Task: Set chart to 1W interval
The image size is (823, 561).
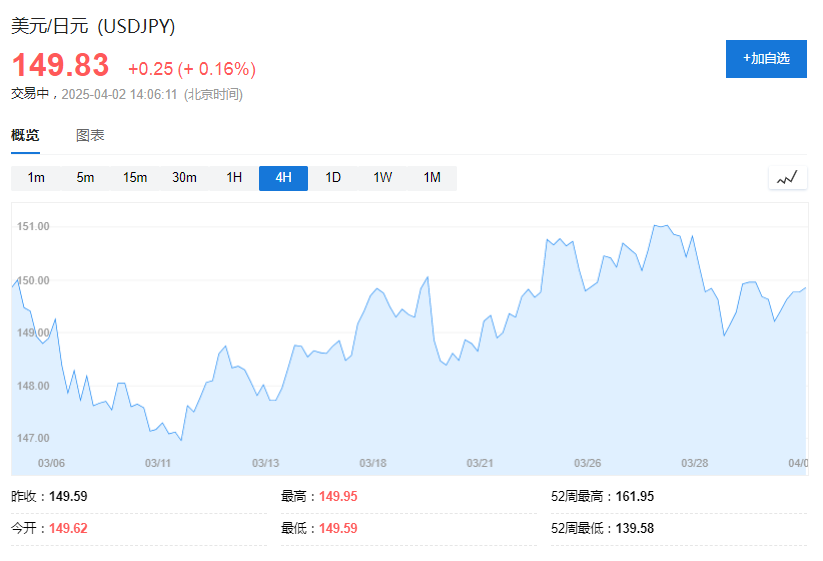Action: (x=383, y=178)
